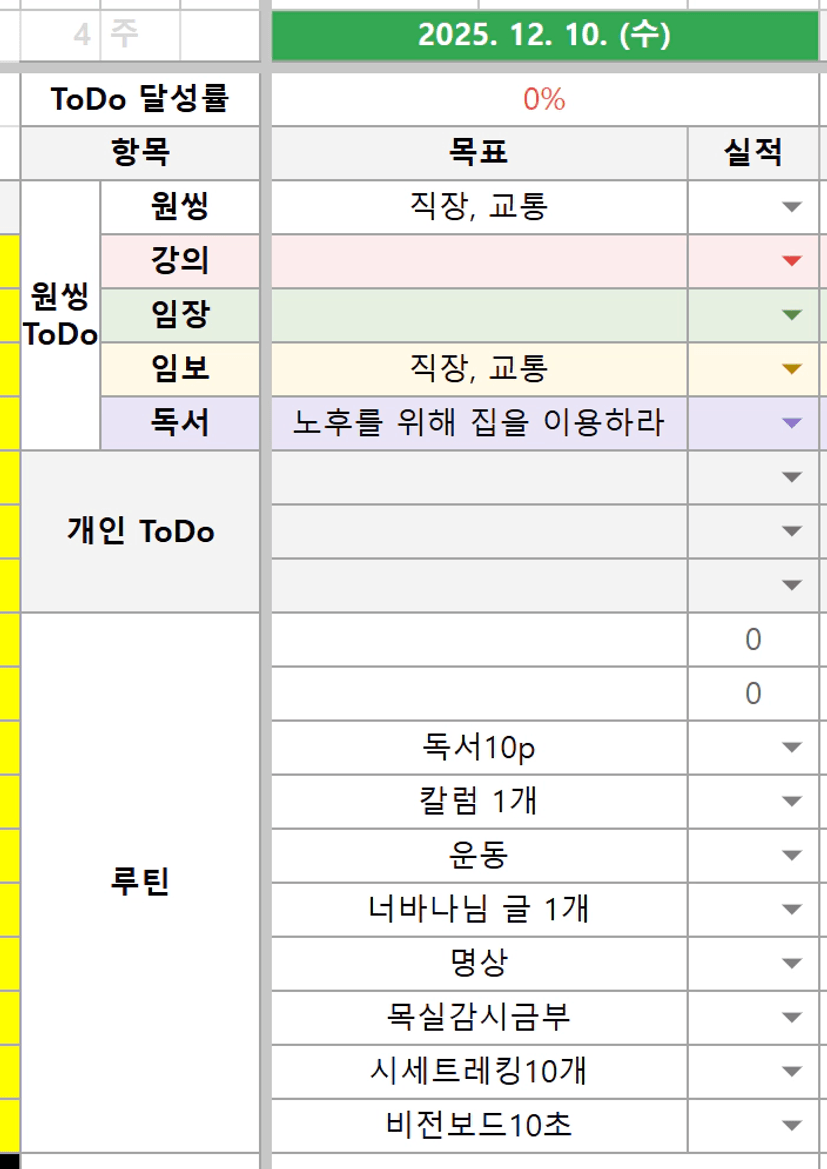Viewport: 827px width, 1169px height.
Task: Click the empty 강의 목표 cell
Action: [x=478, y=262]
